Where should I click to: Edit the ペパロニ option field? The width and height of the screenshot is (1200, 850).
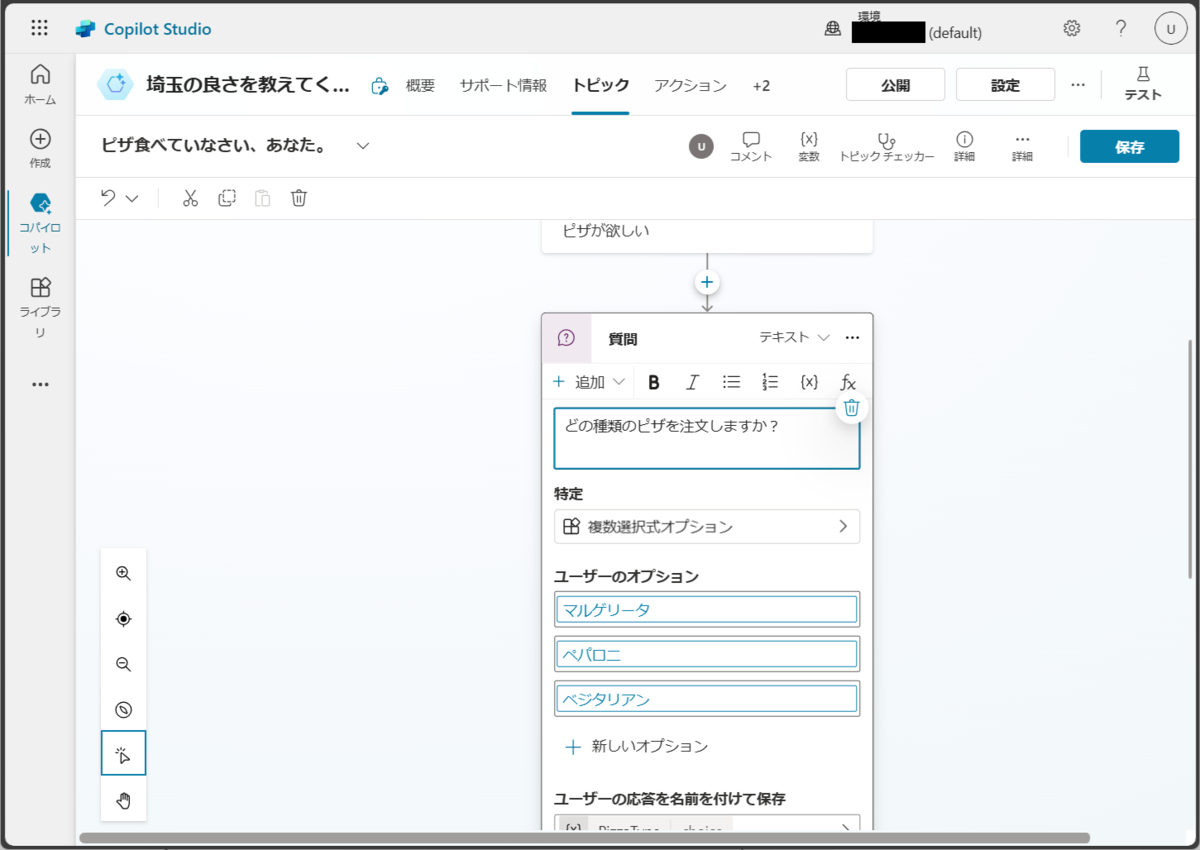(x=707, y=654)
